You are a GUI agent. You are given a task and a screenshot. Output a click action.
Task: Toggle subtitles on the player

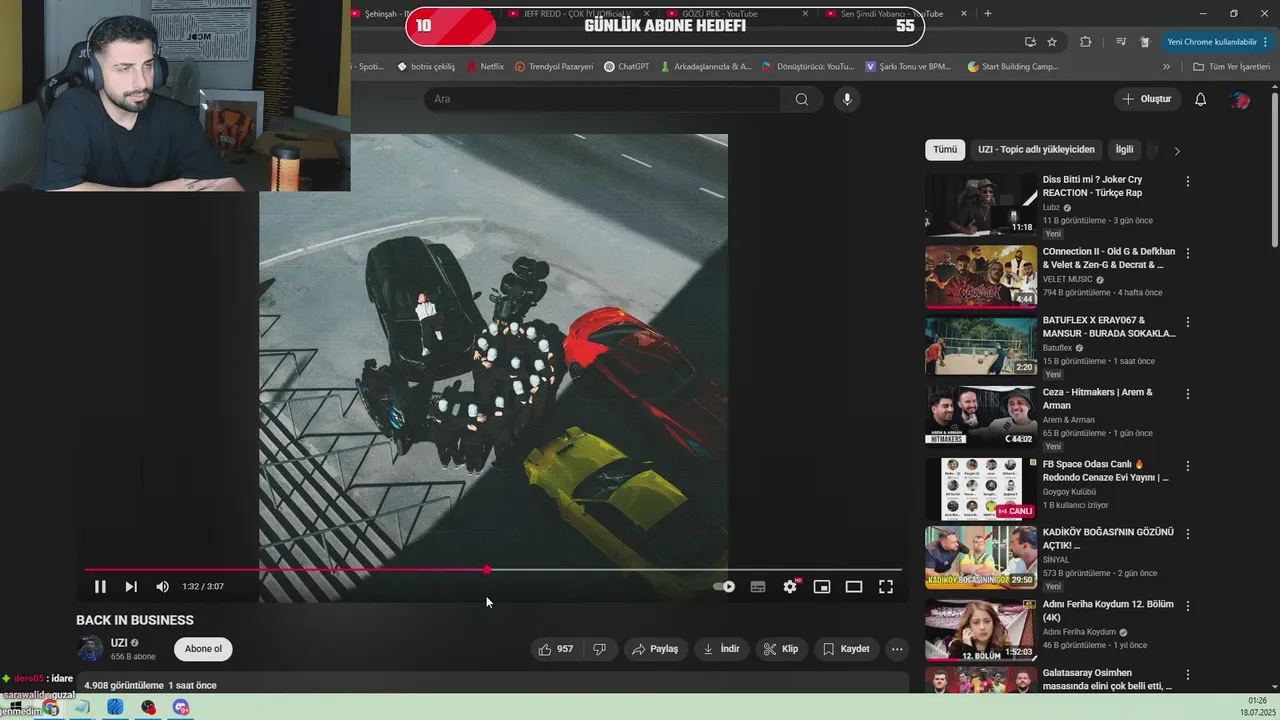(x=758, y=587)
